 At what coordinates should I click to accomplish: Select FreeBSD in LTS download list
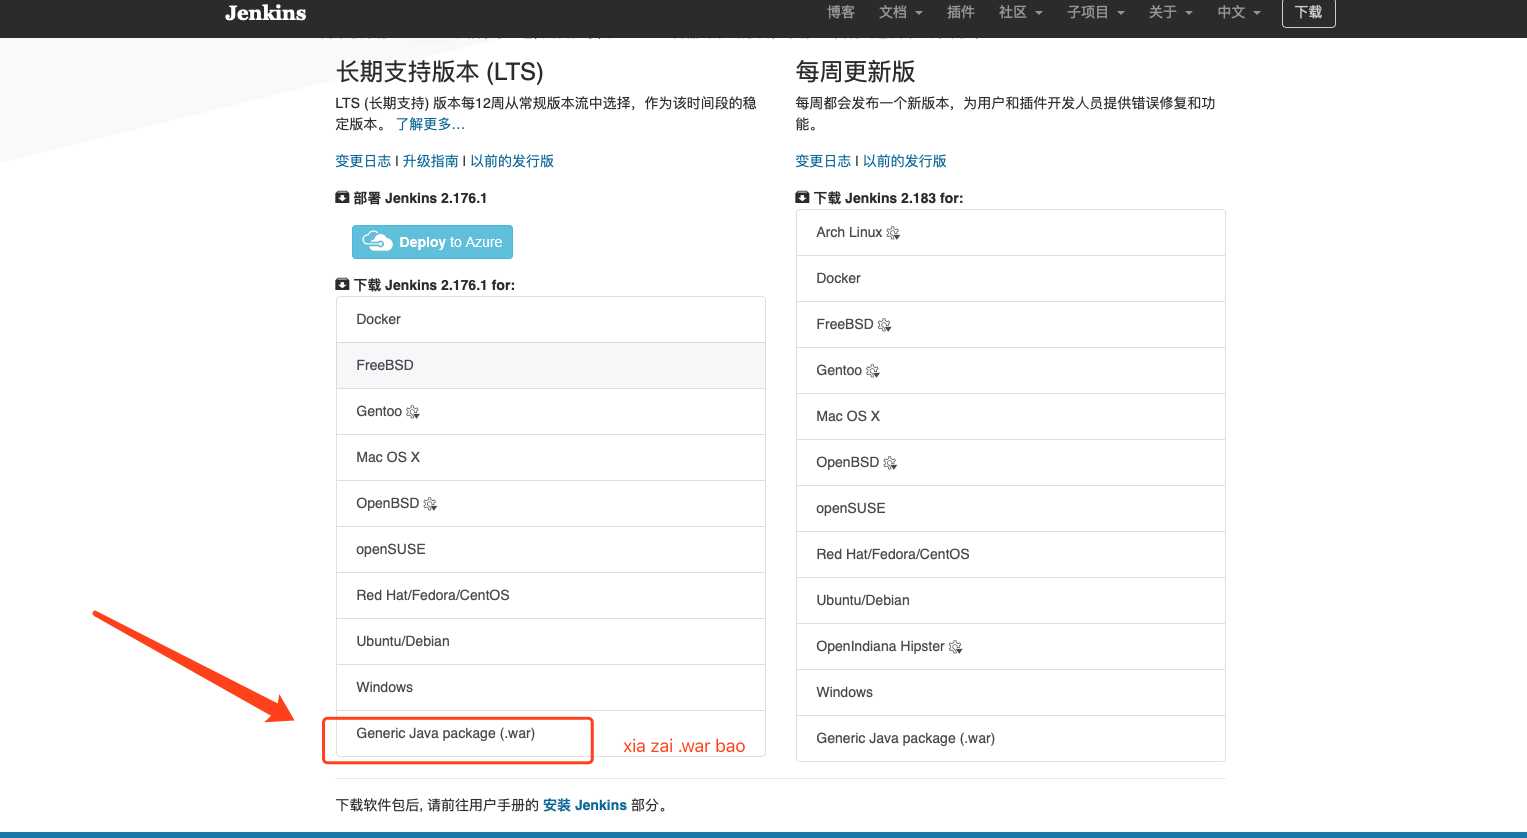coord(551,365)
